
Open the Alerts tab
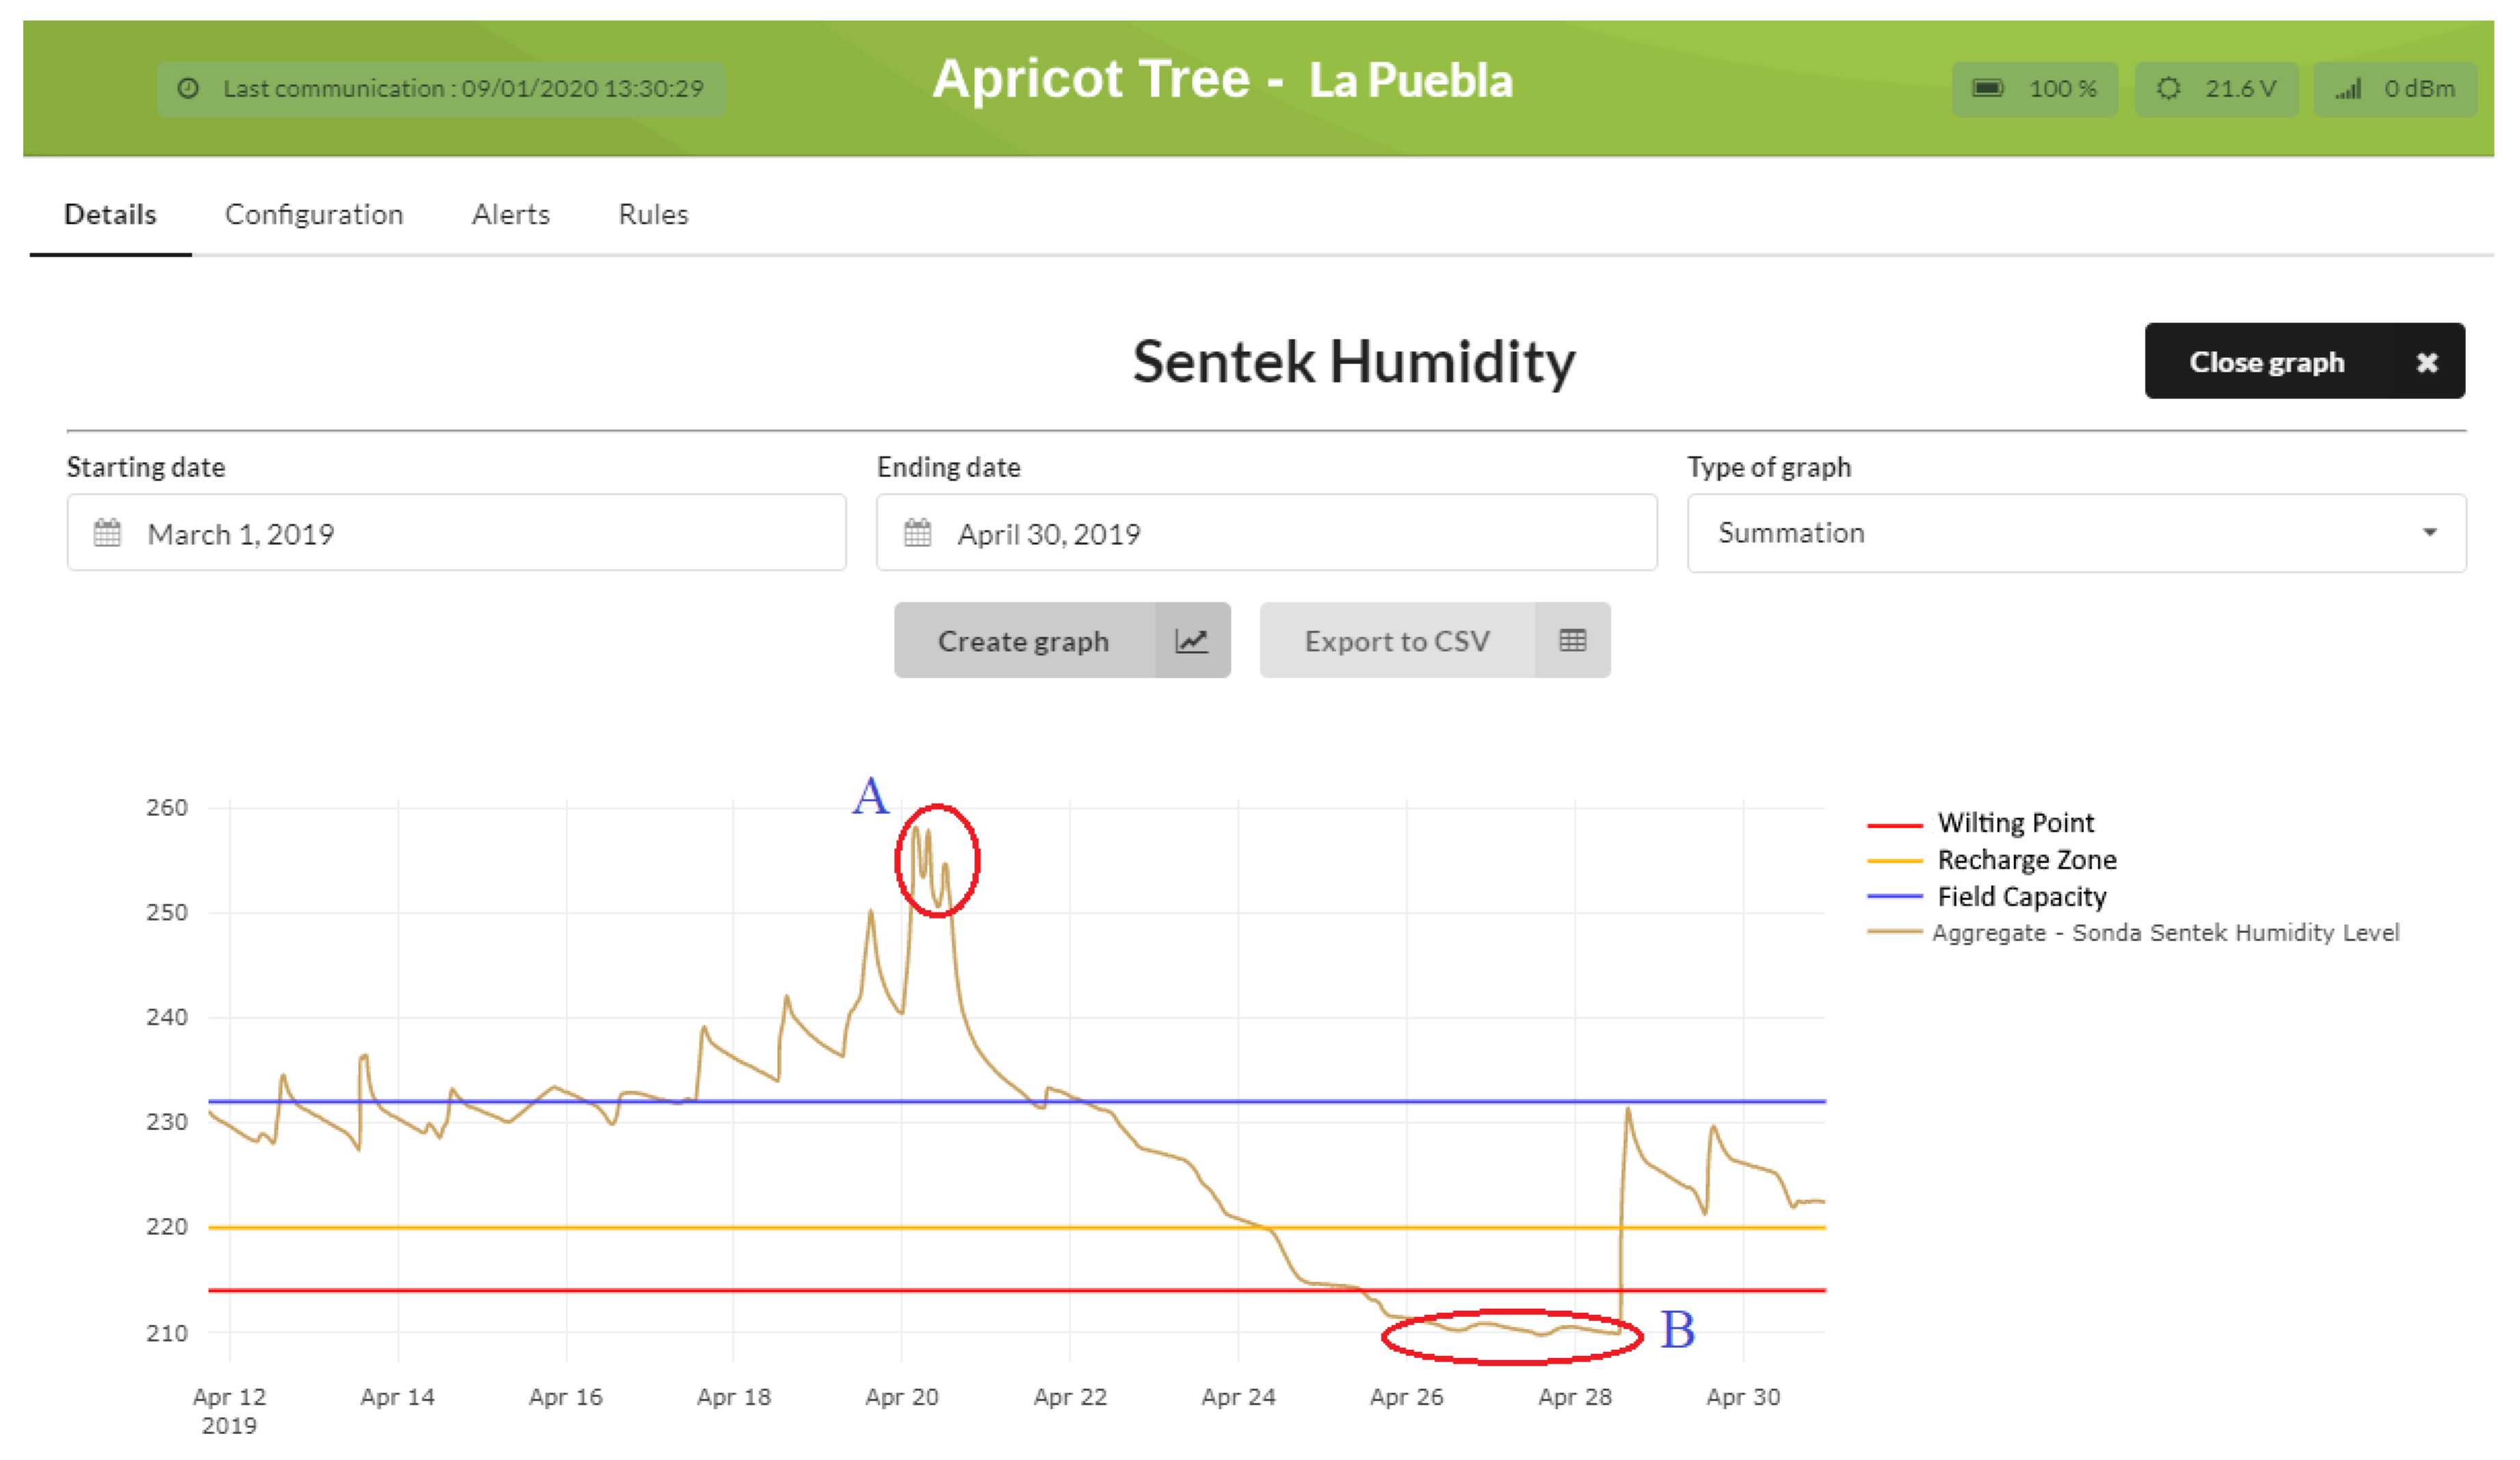pyautogui.click(x=511, y=214)
